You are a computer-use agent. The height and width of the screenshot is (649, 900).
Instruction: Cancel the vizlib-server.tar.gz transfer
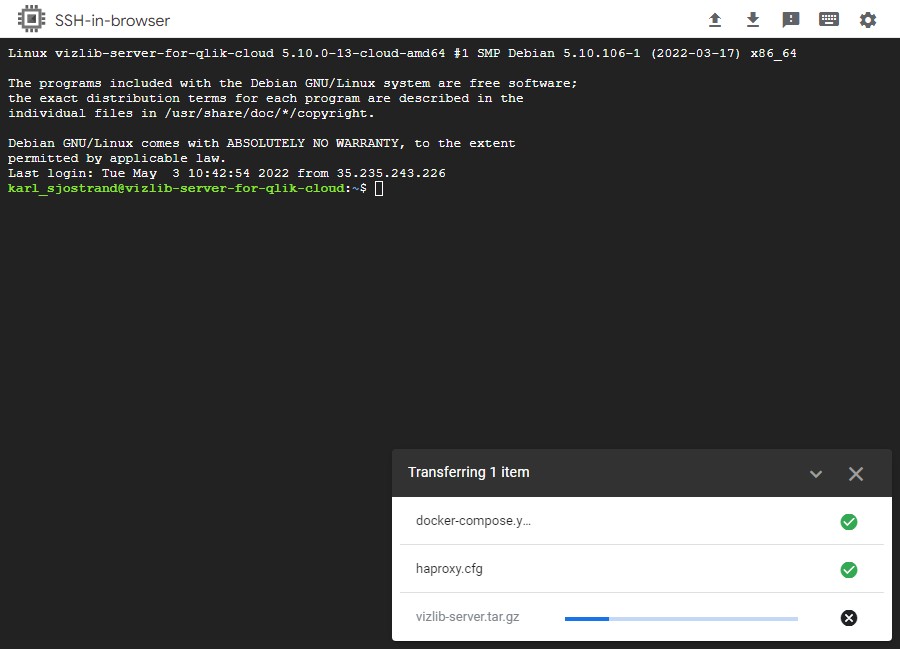click(x=849, y=617)
